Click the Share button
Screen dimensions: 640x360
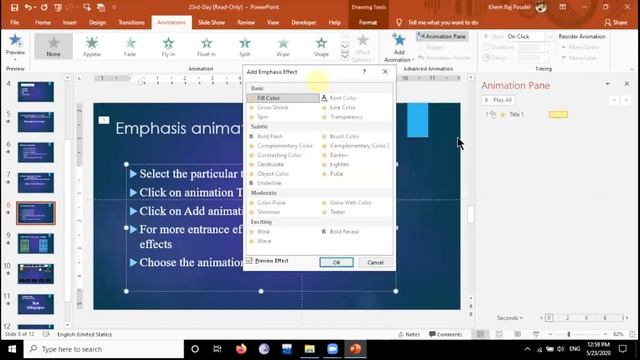coord(616,22)
